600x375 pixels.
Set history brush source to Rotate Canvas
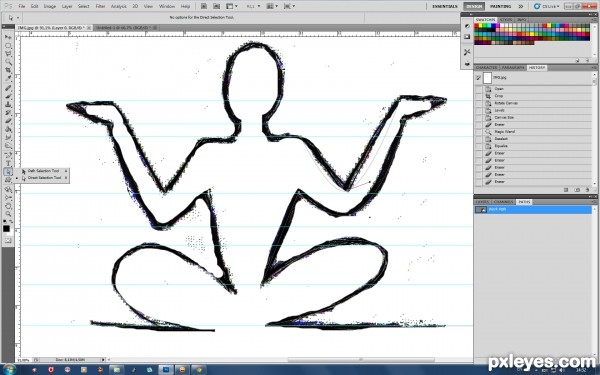[478, 103]
